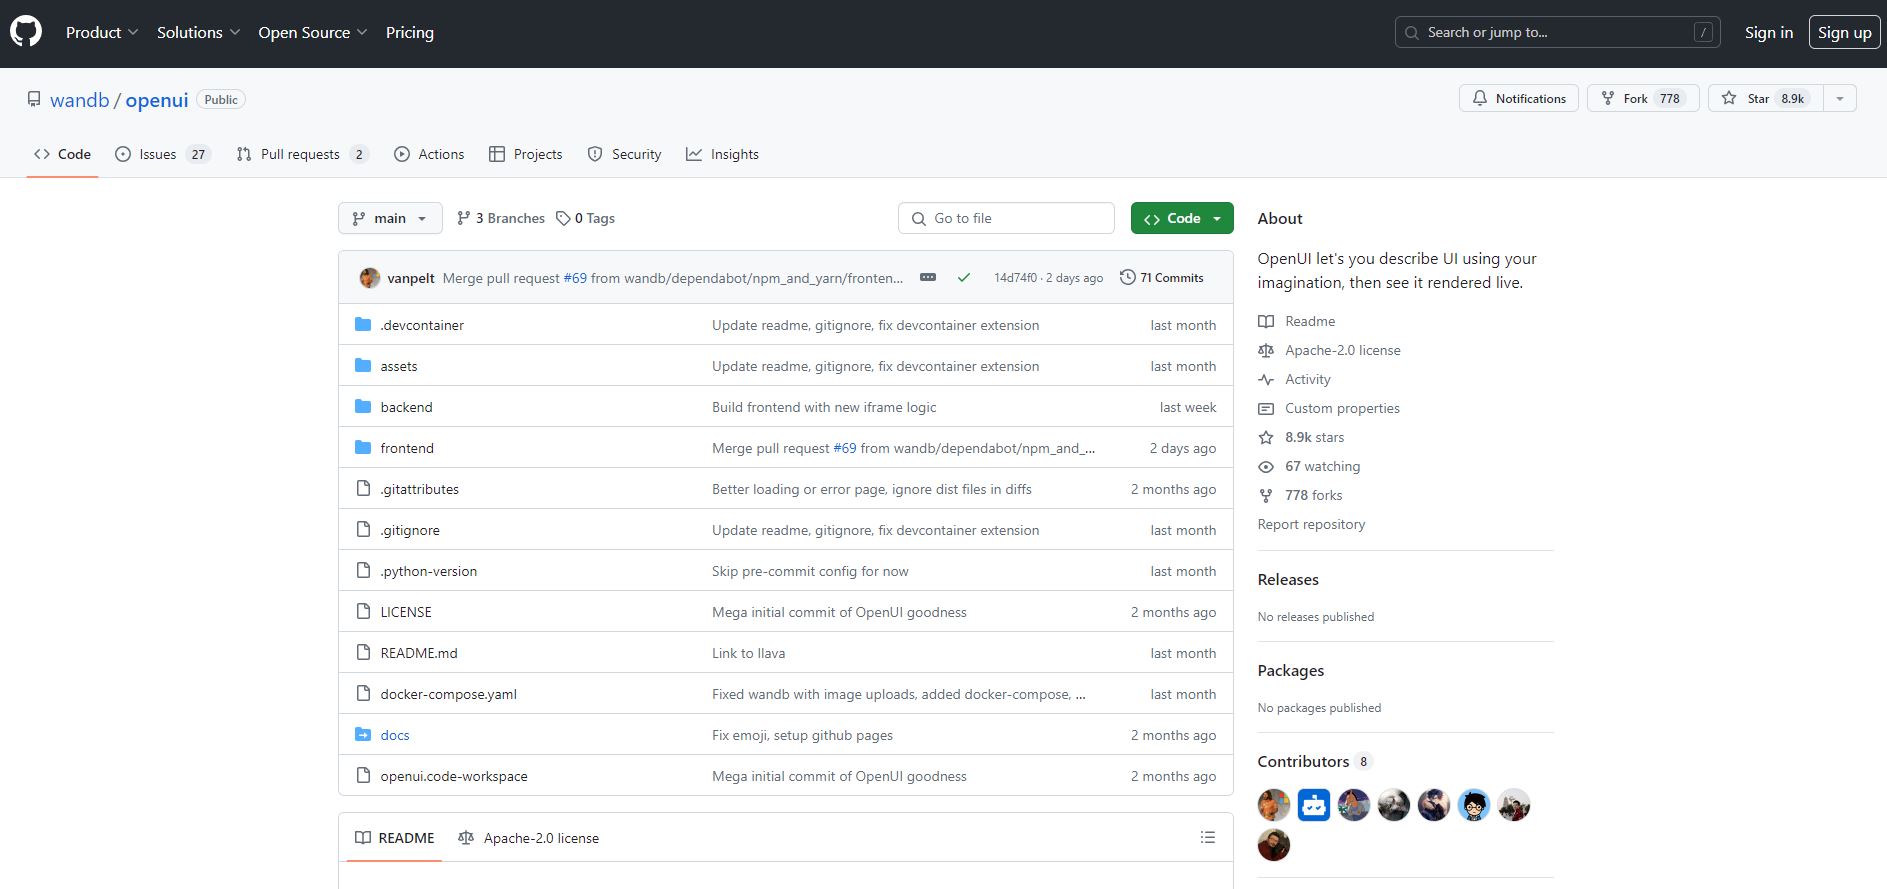
Task: Open the Report repository link
Action: [x=1310, y=524]
